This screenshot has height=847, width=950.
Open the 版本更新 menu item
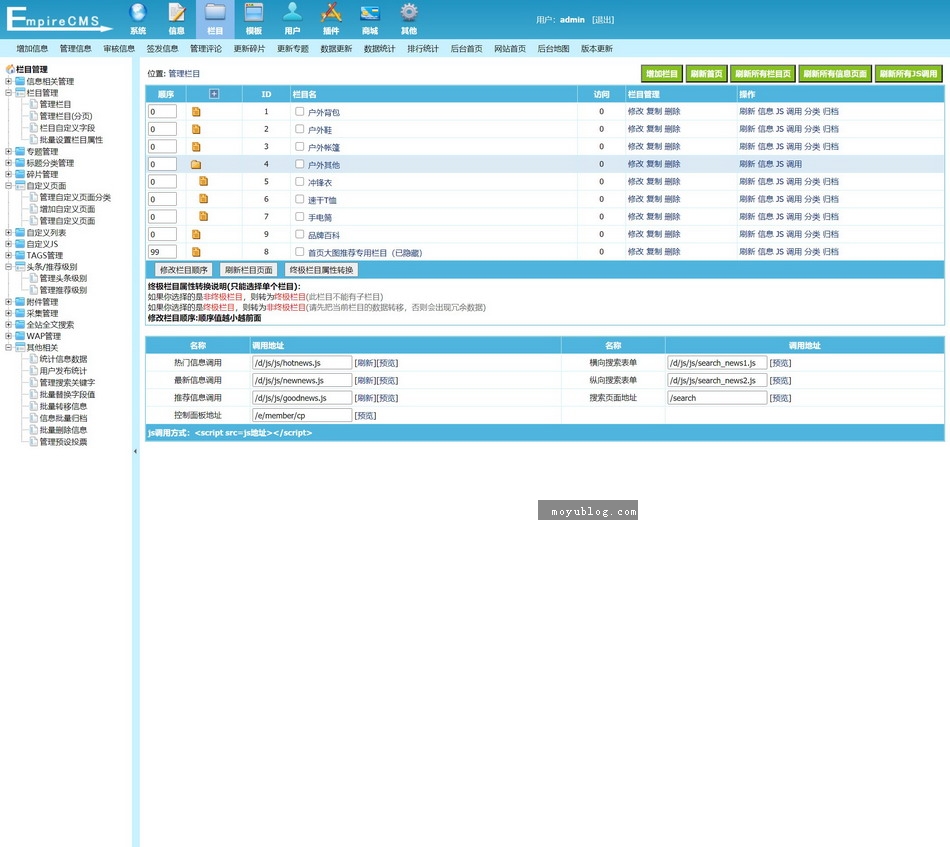597,48
